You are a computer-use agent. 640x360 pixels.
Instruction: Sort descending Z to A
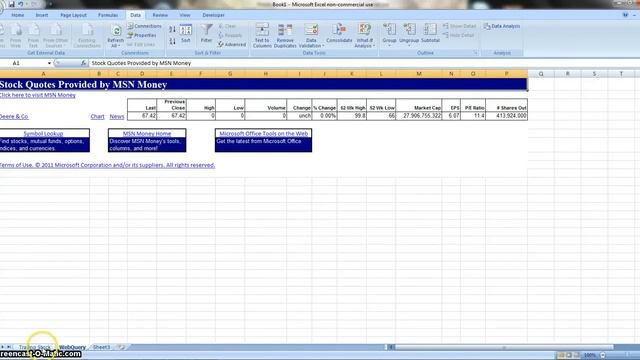tap(173, 41)
